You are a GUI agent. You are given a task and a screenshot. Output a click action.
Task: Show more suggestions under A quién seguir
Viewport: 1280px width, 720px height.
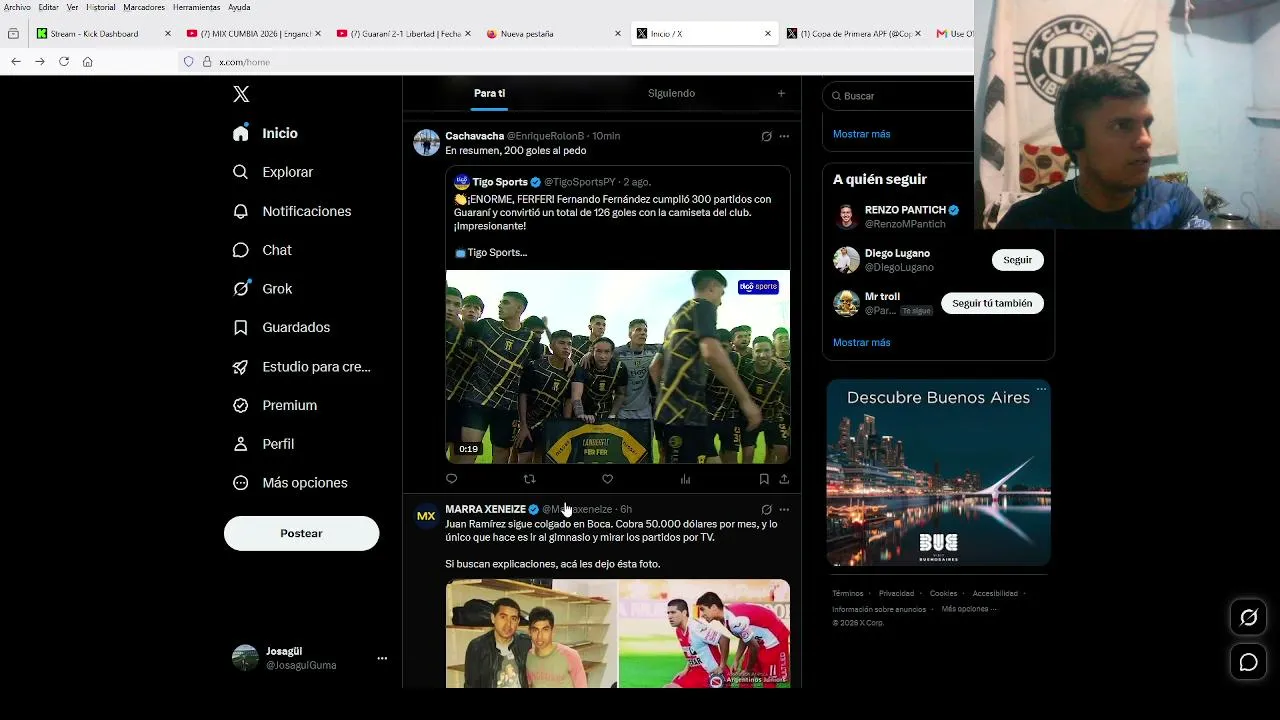click(x=861, y=342)
